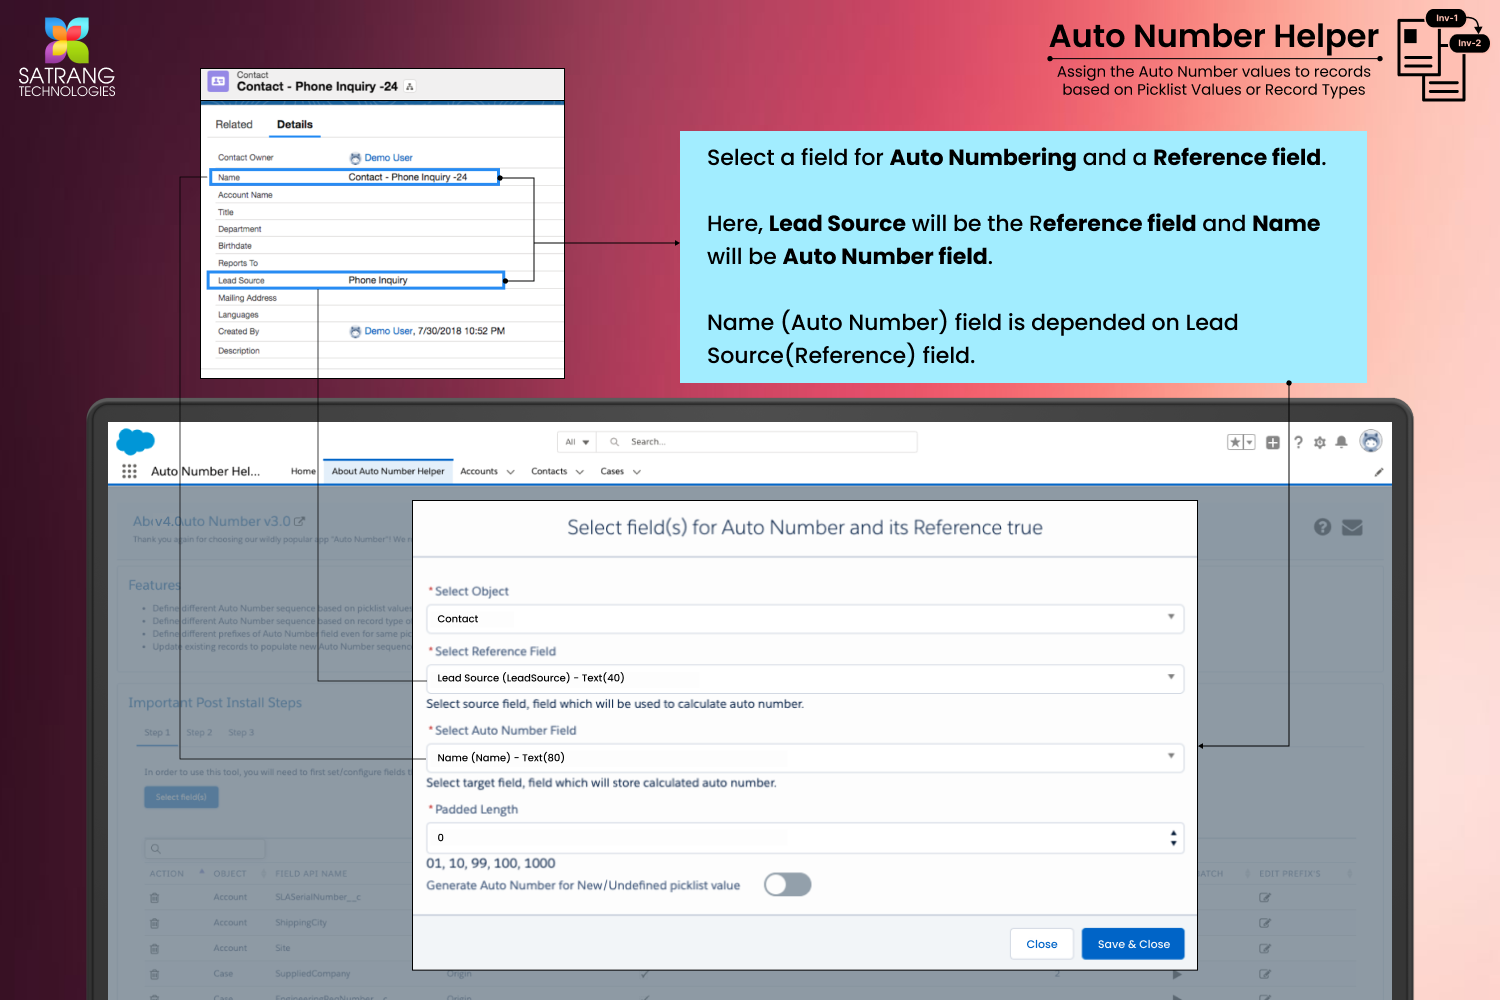Click trash icon for SuppliedCompany row
This screenshot has width=1500, height=1000.
(154, 974)
